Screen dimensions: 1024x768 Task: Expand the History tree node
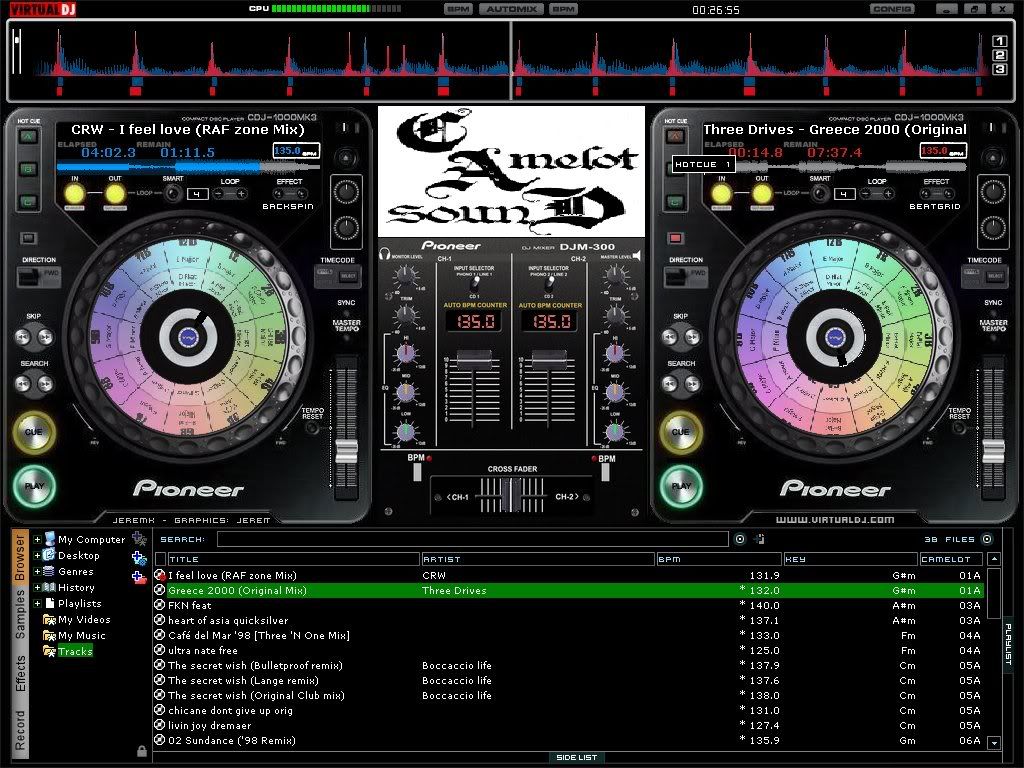coord(37,587)
